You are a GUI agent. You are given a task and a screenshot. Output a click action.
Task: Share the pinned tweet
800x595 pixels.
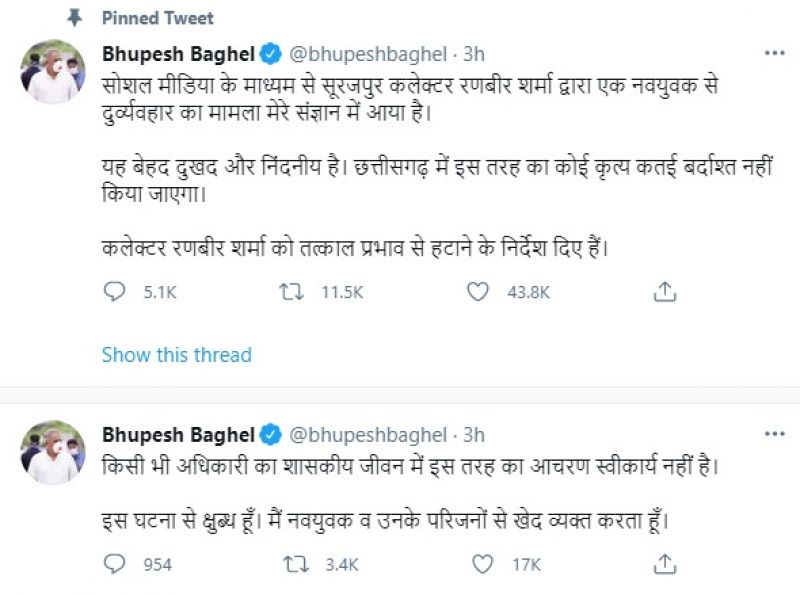[x=665, y=292]
